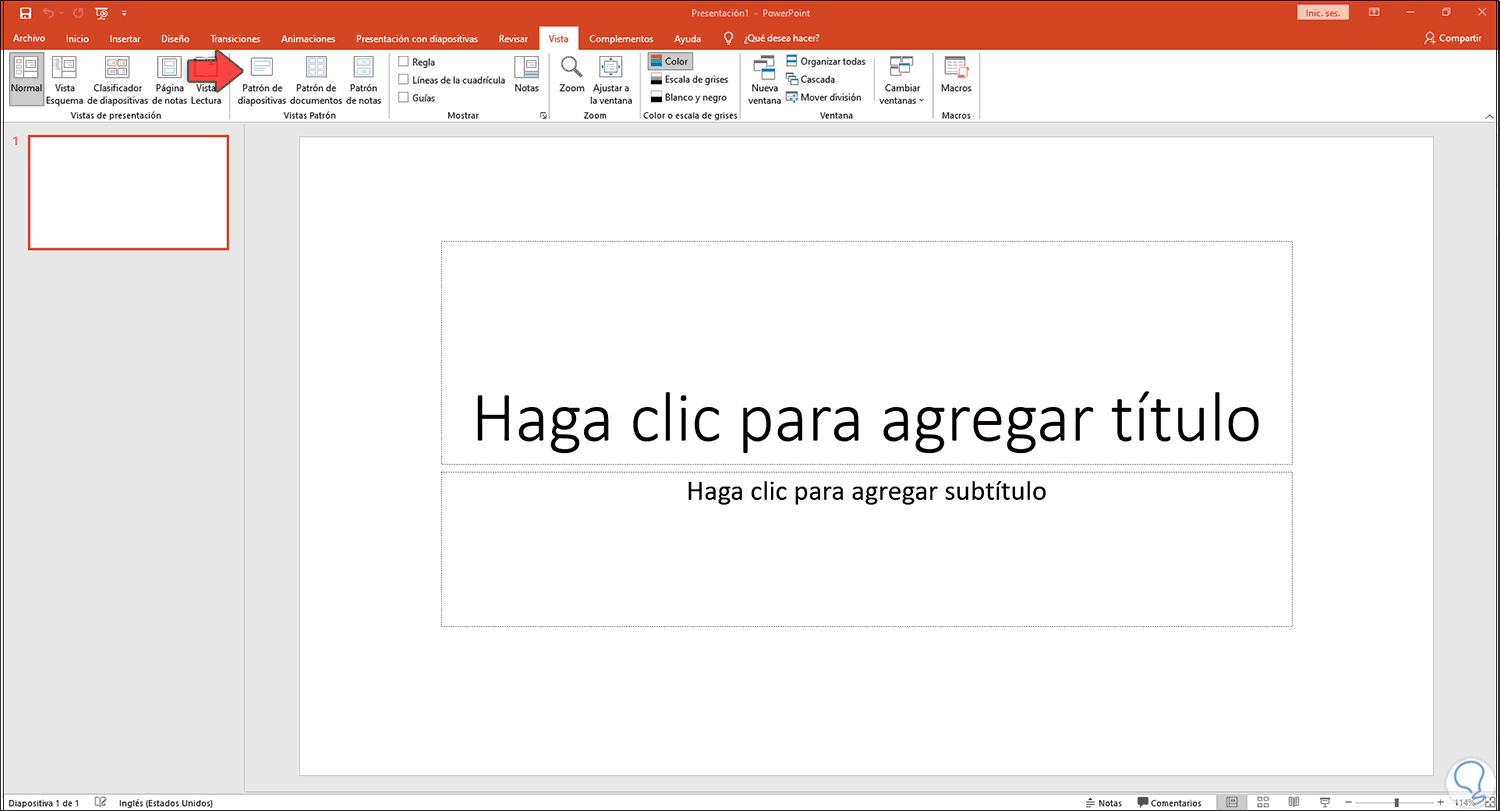
Task: Switch to Reading view from the status bar
Action: click(1294, 802)
